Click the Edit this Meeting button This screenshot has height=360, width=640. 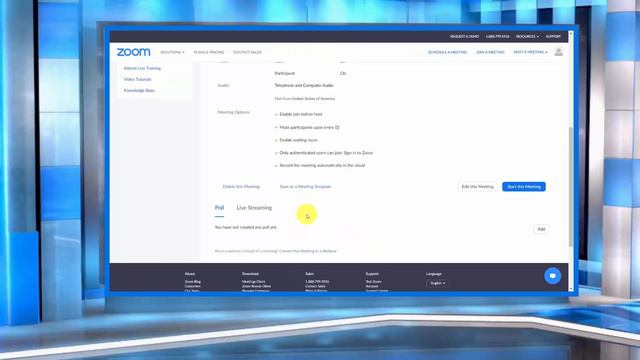tap(477, 187)
